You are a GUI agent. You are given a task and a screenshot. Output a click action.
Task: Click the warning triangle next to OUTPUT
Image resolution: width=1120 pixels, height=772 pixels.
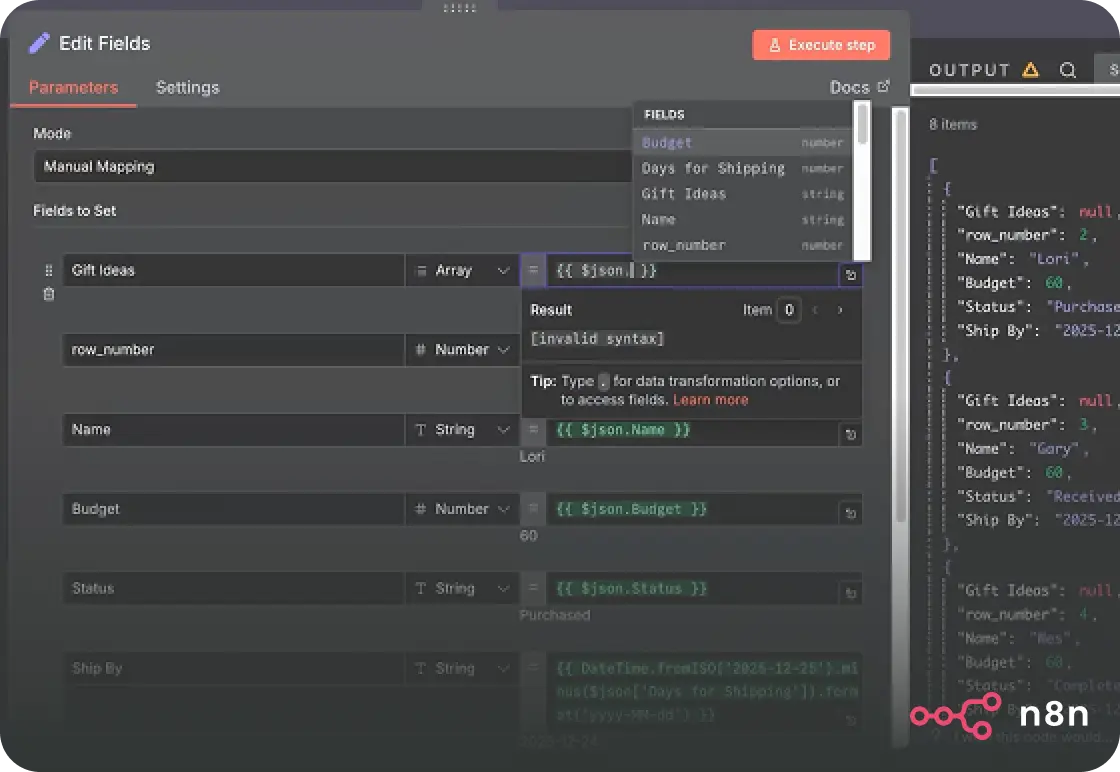(1030, 70)
